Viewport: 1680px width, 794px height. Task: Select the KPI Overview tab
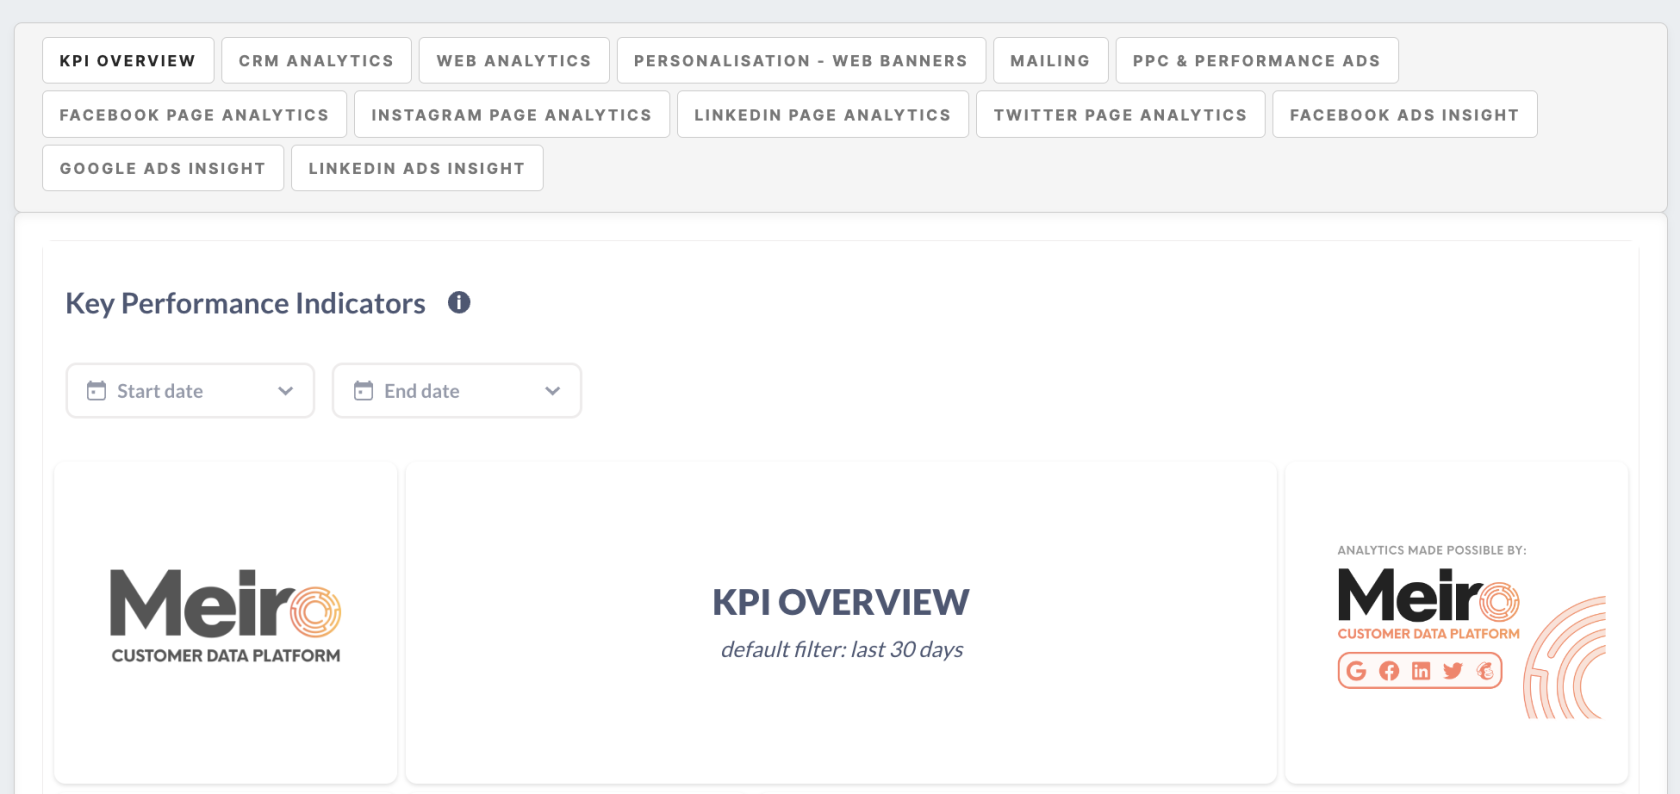coord(128,61)
